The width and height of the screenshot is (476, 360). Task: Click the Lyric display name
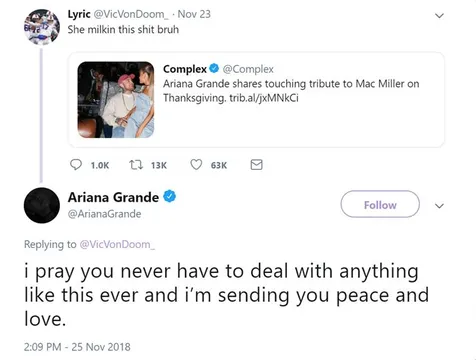tap(79, 14)
